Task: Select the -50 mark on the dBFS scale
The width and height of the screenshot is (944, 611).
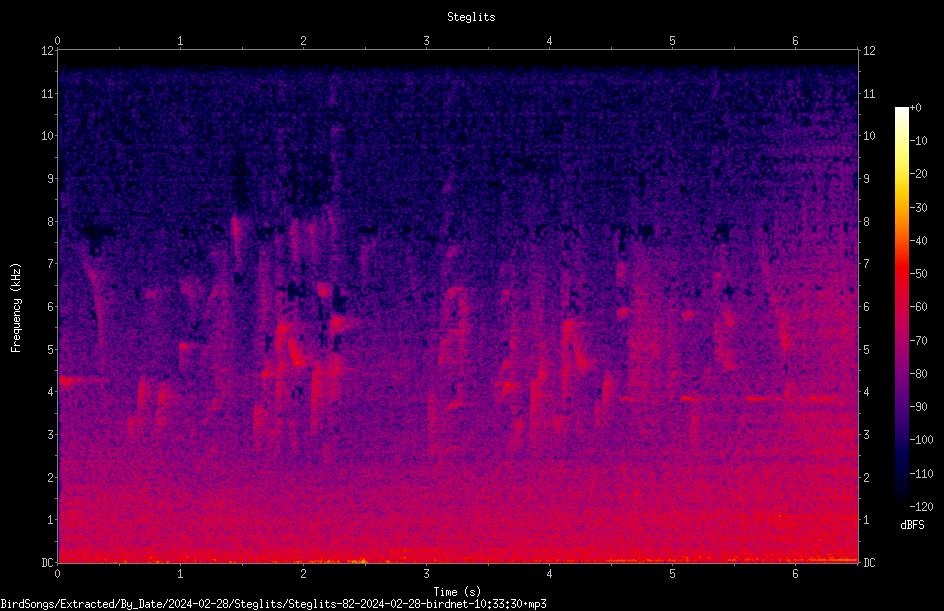Action: [919, 273]
